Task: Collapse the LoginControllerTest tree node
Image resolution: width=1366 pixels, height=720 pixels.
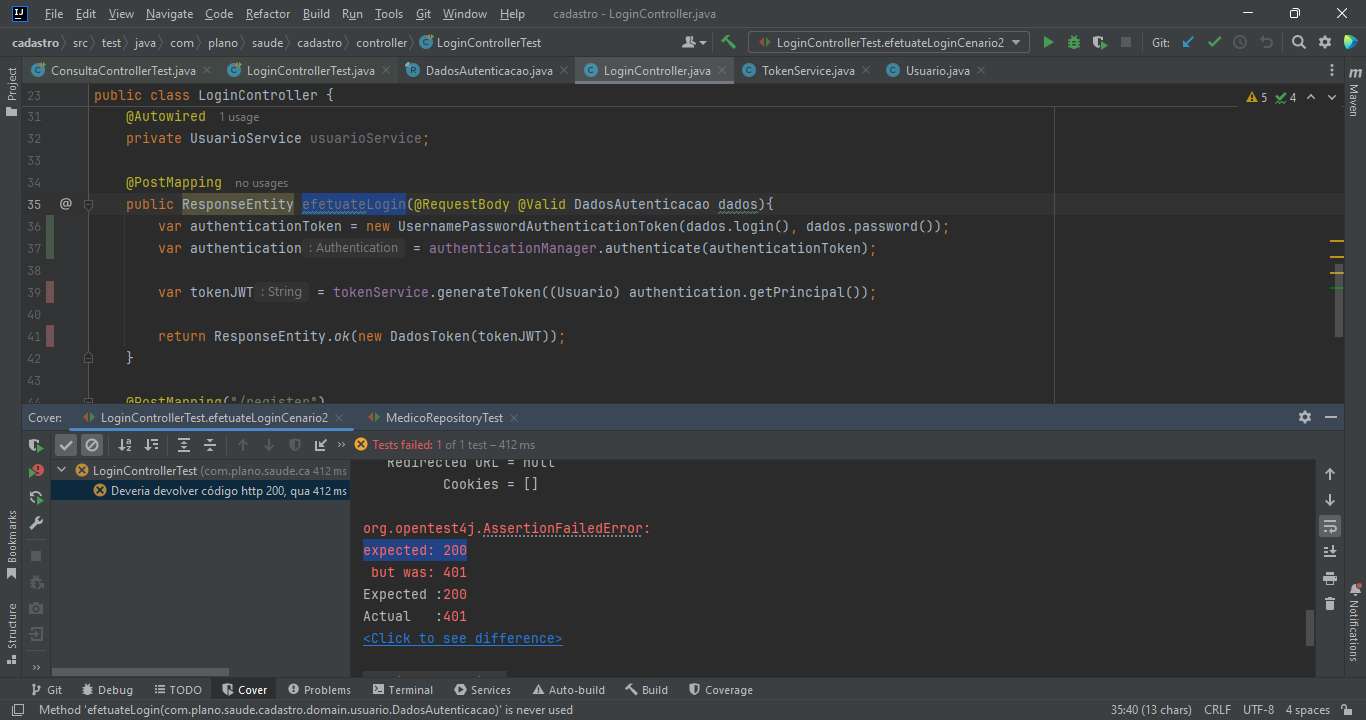Action: pos(62,470)
